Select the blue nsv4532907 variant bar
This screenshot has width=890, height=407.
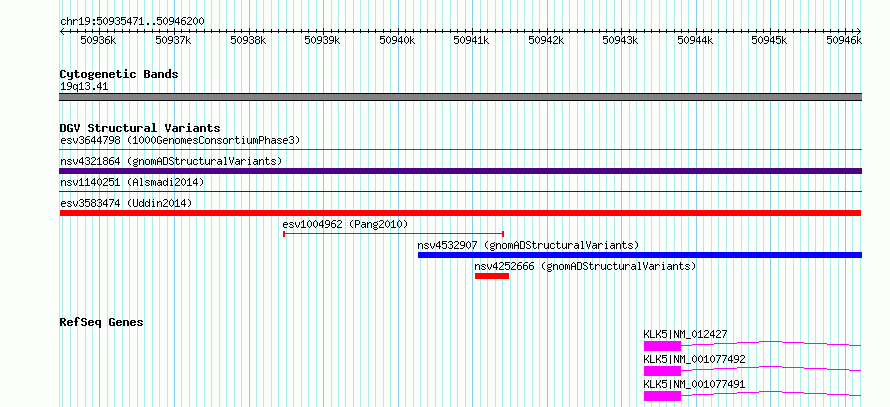tap(640, 255)
